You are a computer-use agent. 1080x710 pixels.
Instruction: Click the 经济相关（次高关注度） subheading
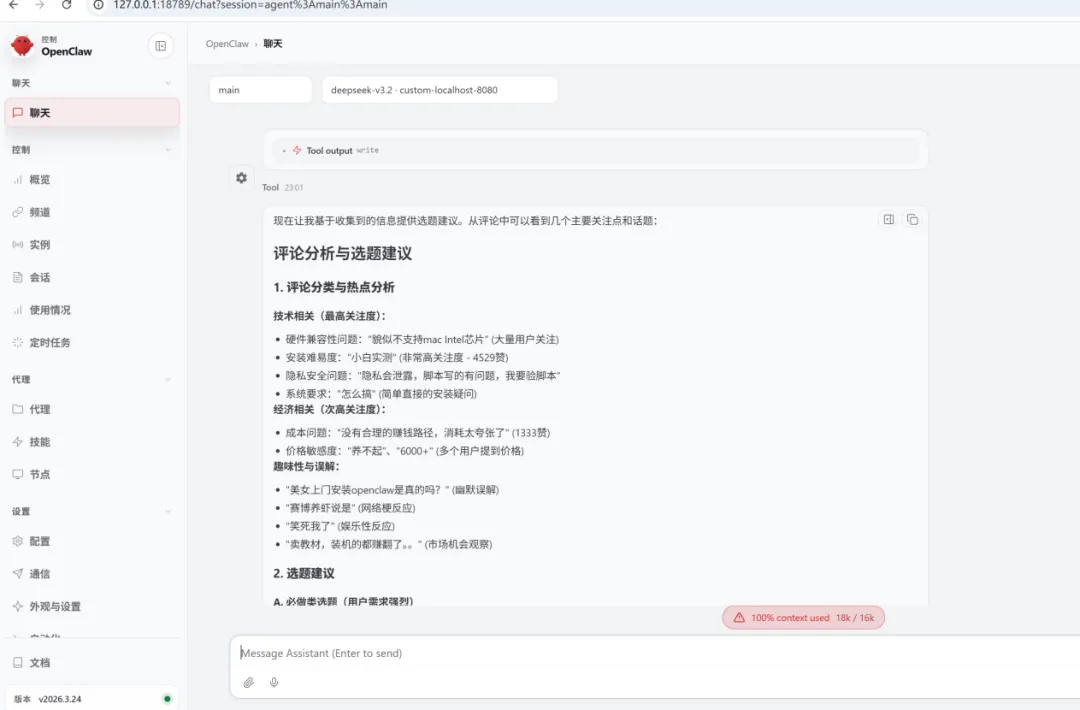click(329, 410)
